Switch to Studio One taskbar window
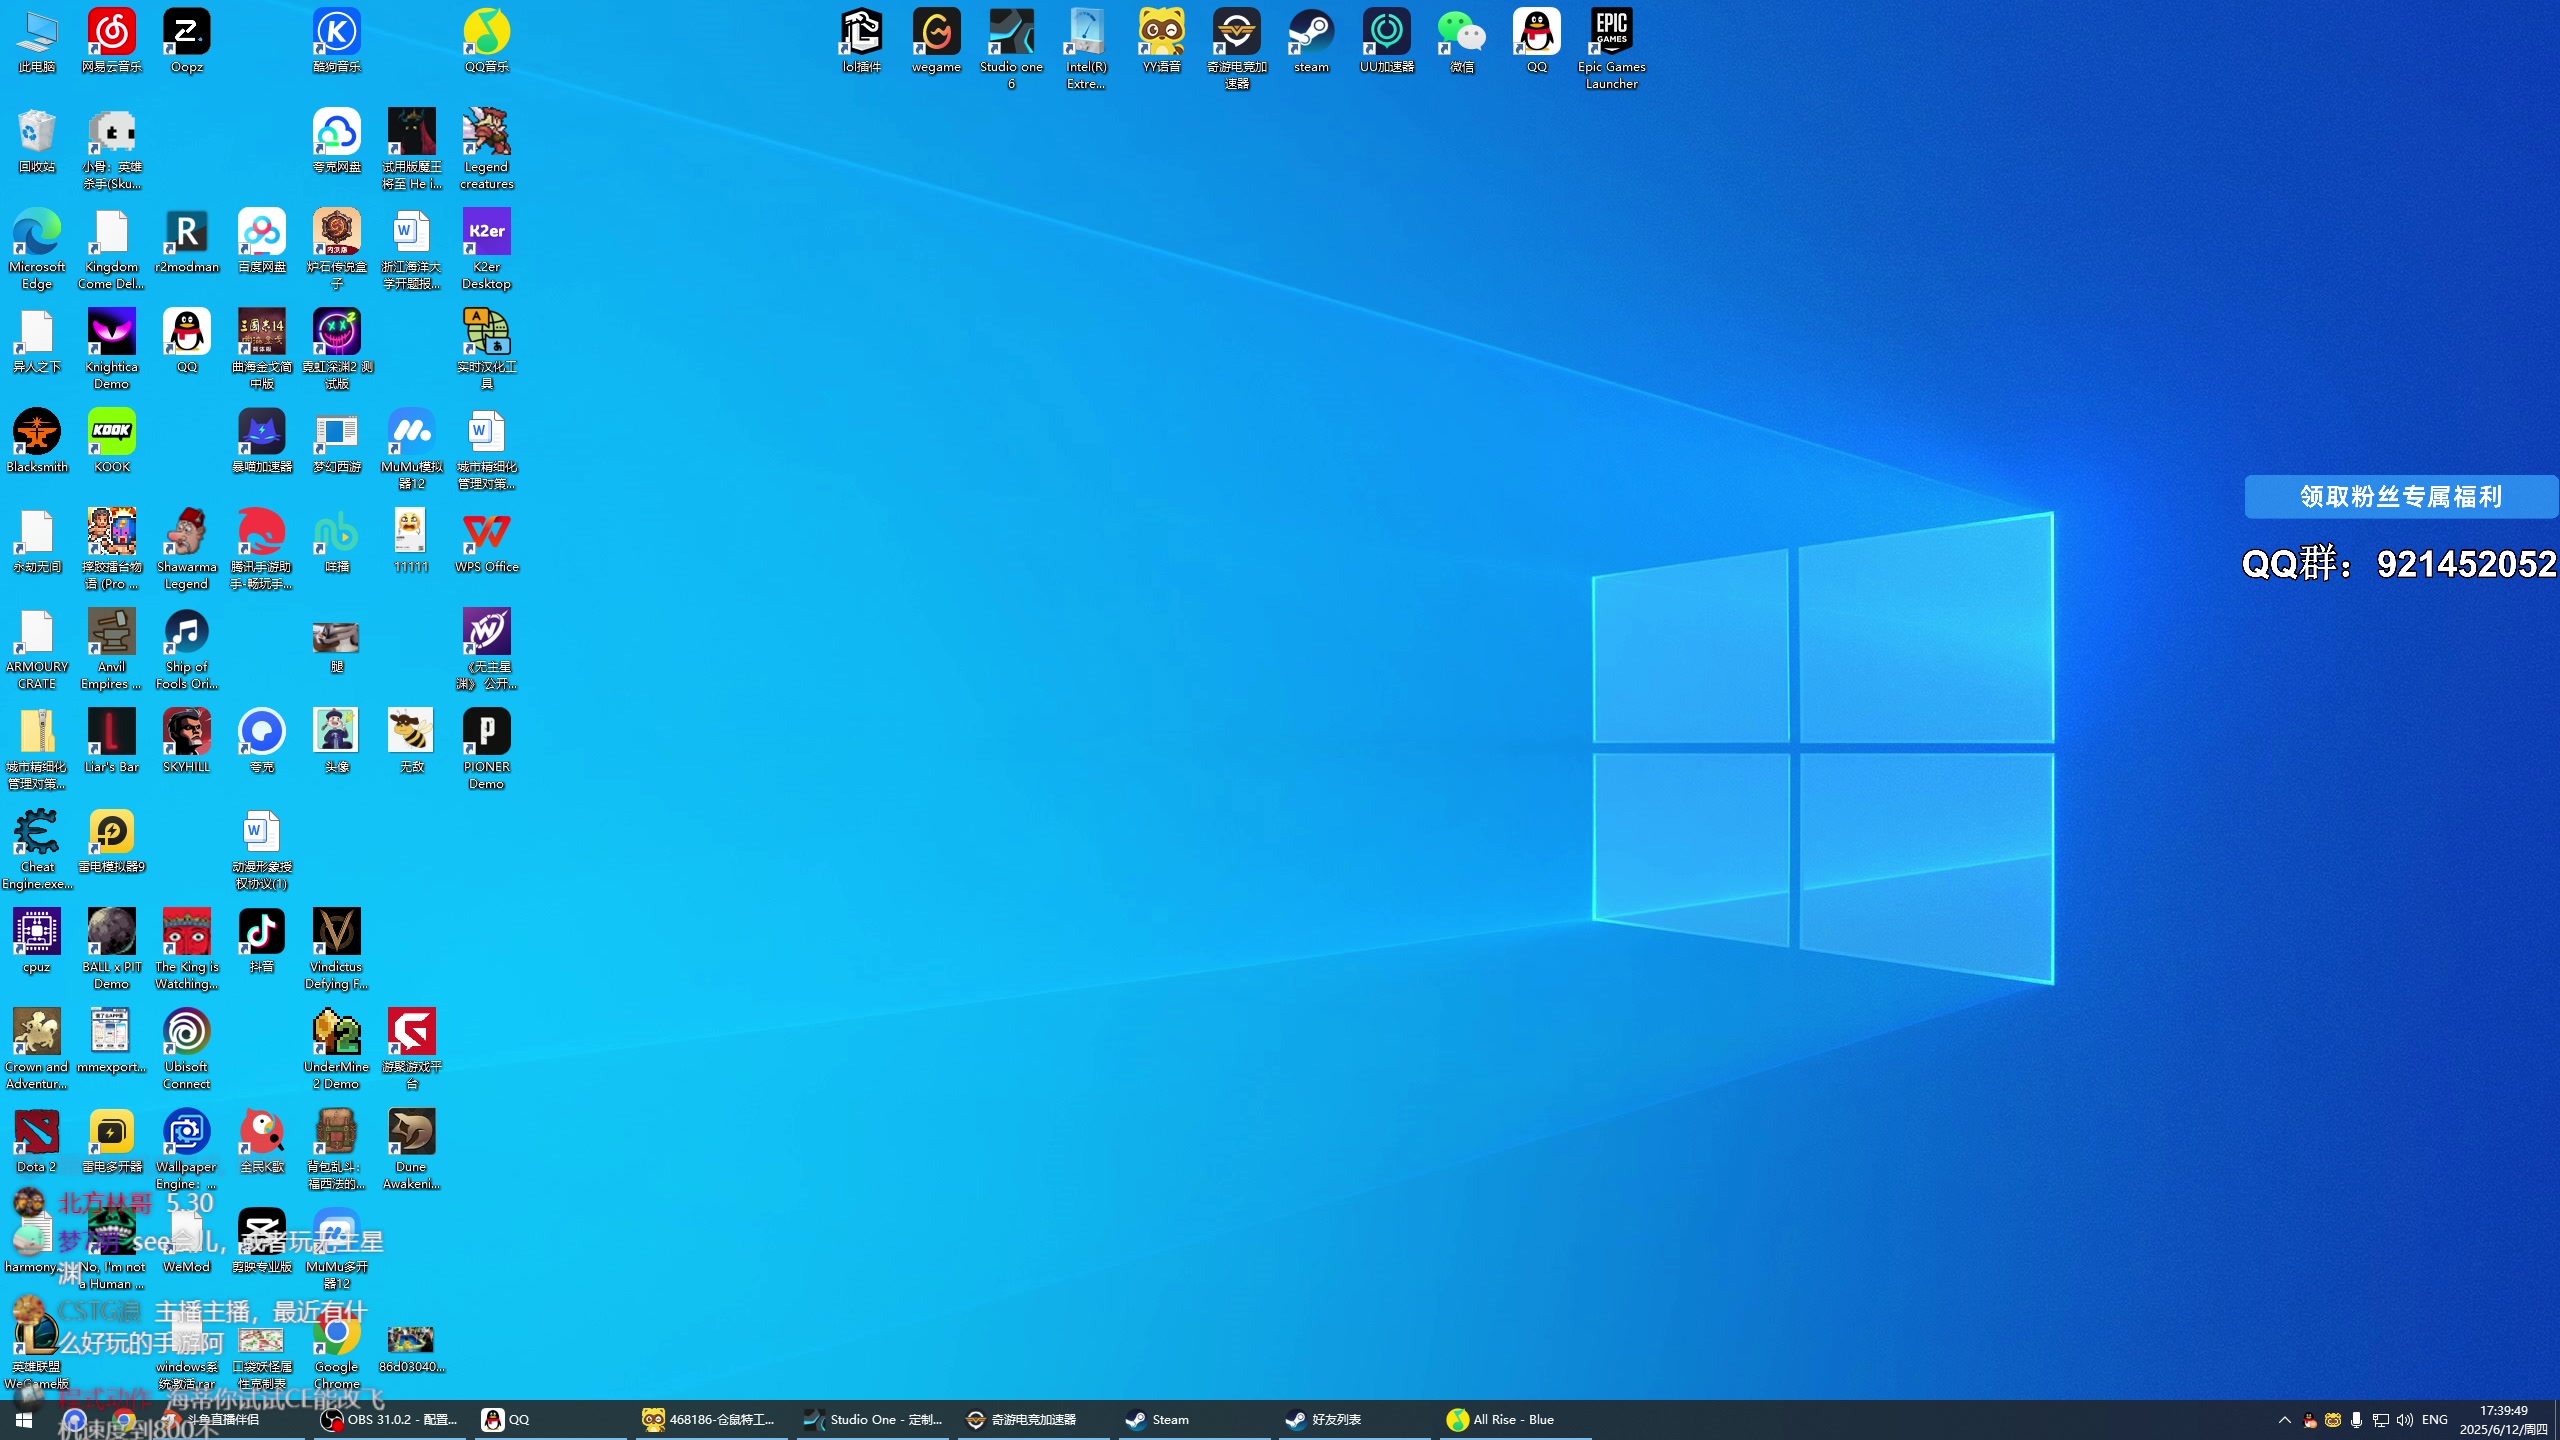This screenshot has width=2560, height=1440. click(x=874, y=1419)
